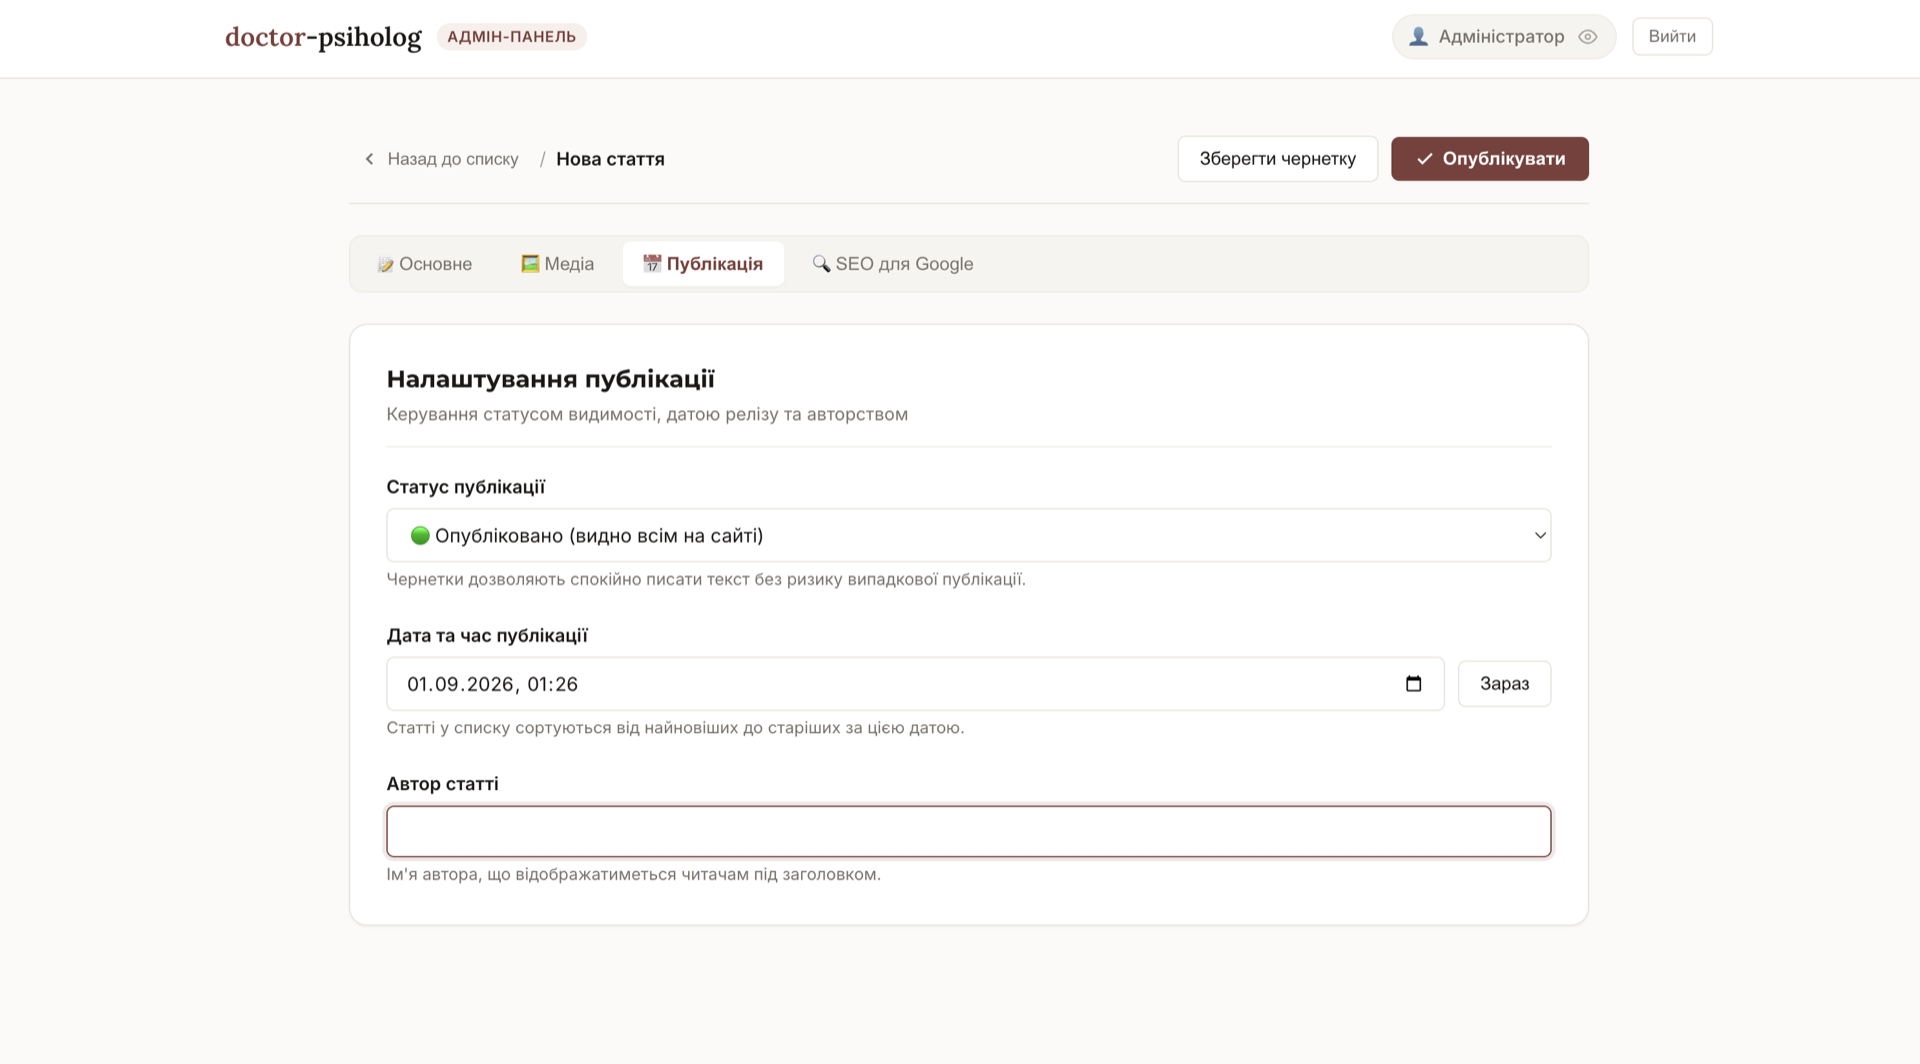1920x1064 pixels.
Task: Click the Статус публікації label
Action: coord(465,487)
